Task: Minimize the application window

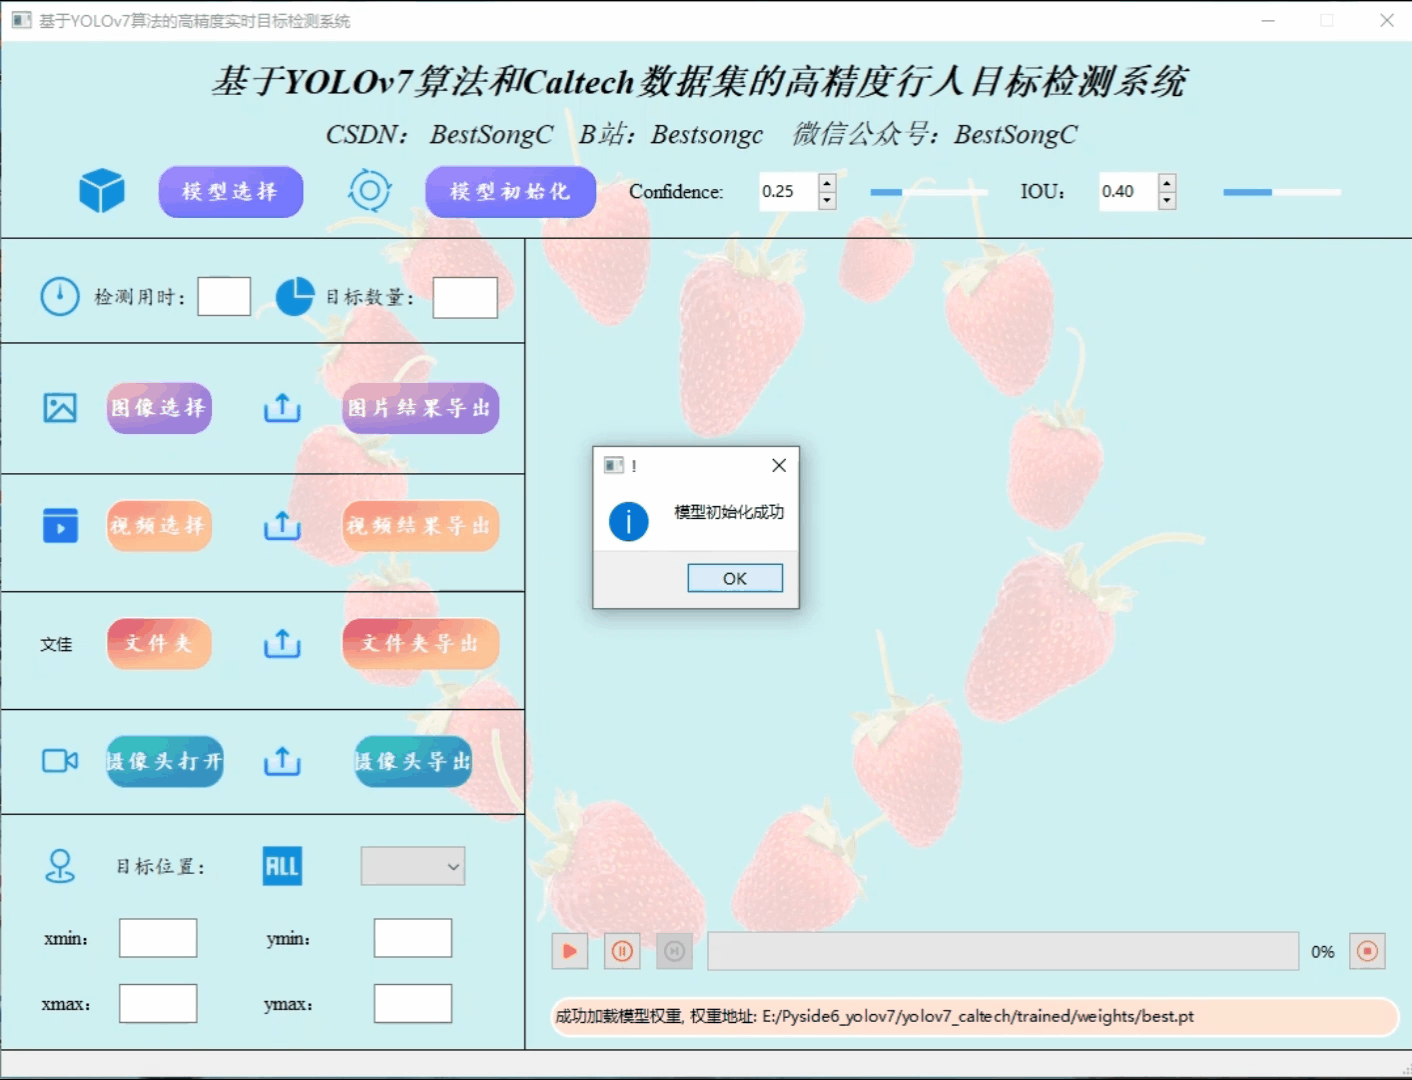Action: (1268, 20)
